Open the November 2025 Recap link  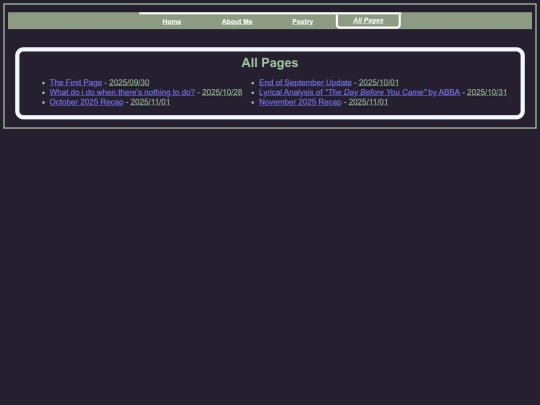pos(300,102)
